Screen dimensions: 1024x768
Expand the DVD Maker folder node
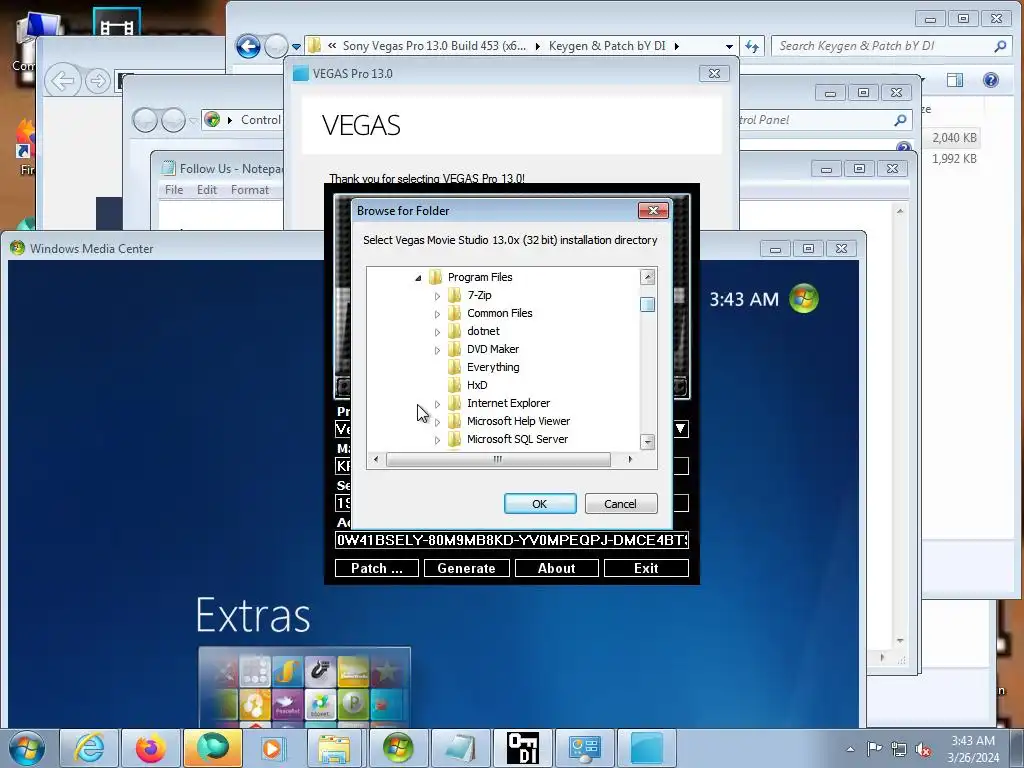click(437, 350)
